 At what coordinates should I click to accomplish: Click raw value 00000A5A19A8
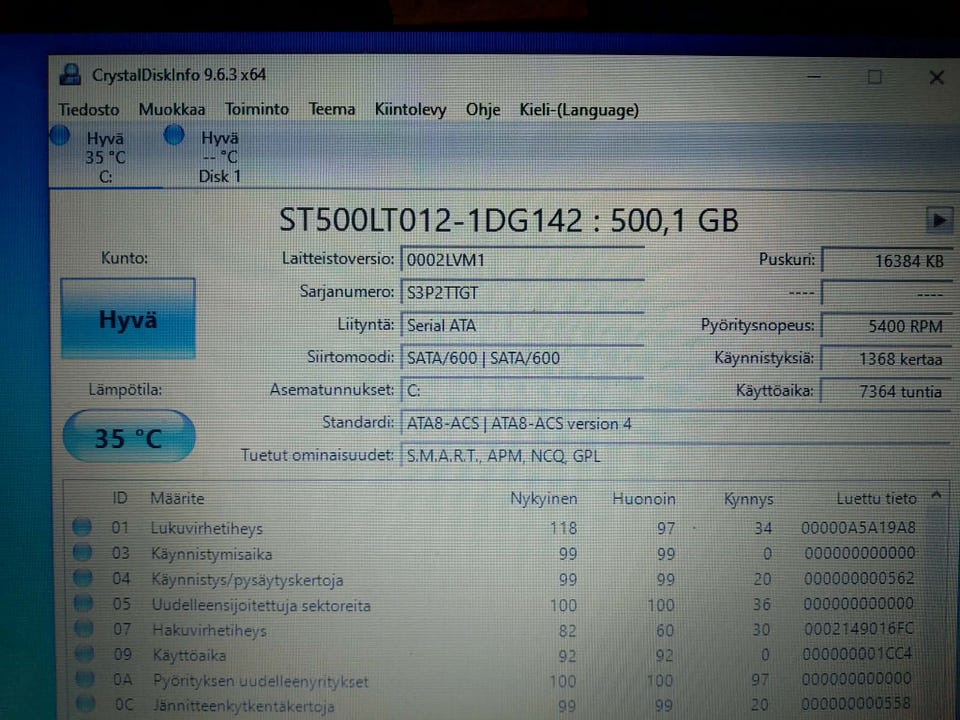858,527
